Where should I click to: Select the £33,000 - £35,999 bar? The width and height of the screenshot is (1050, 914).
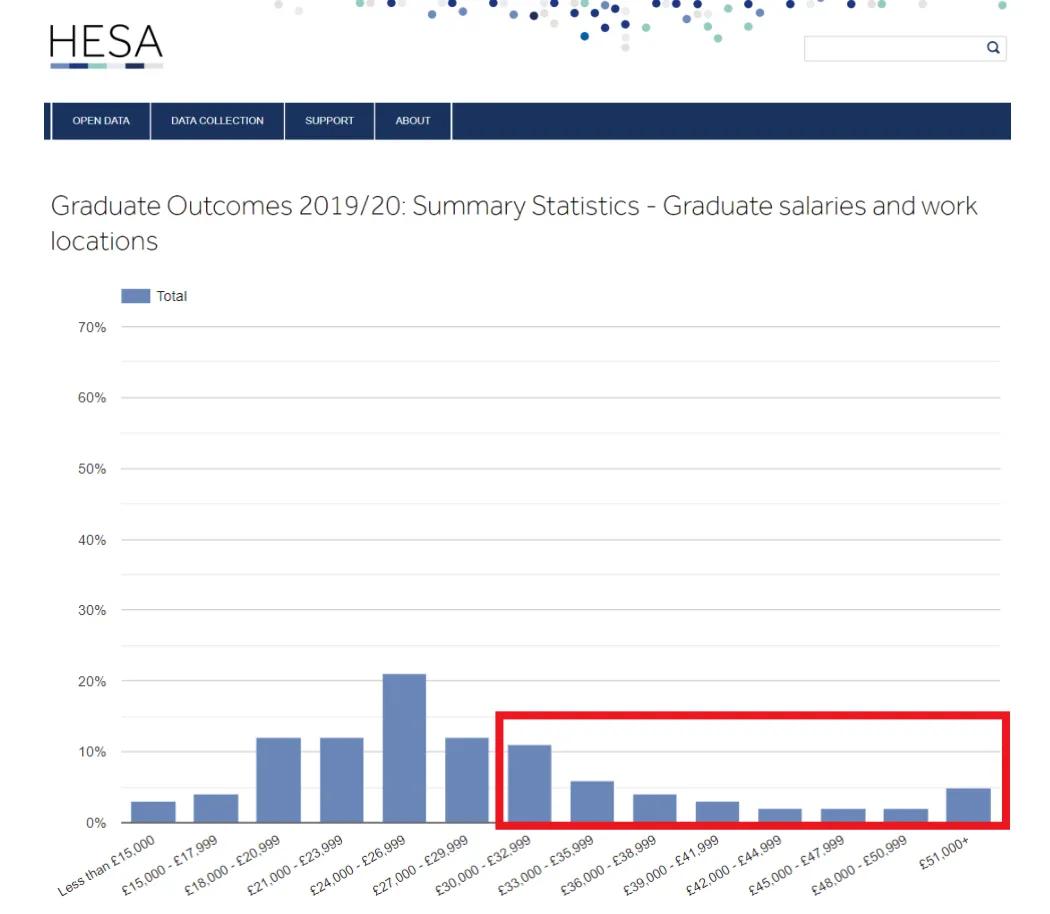[592, 802]
